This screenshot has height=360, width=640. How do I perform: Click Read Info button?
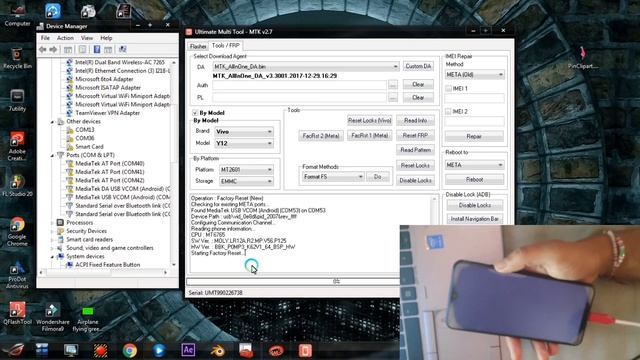click(x=415, y=120)
